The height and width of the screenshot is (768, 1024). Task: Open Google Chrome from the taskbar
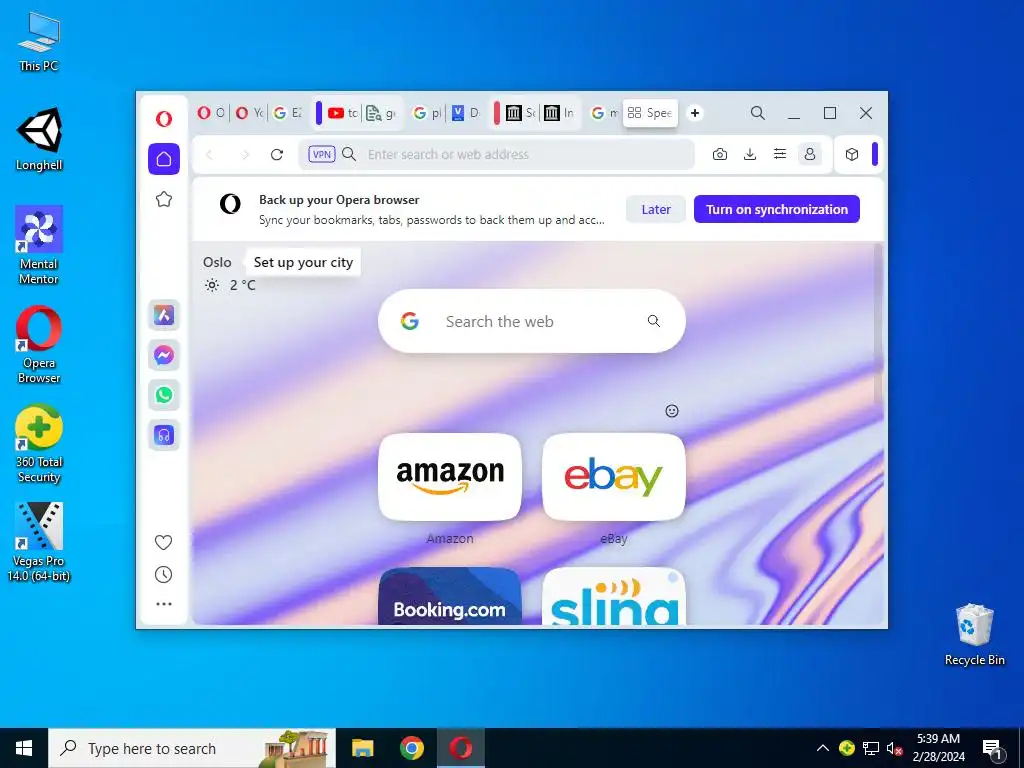[411, 748]
